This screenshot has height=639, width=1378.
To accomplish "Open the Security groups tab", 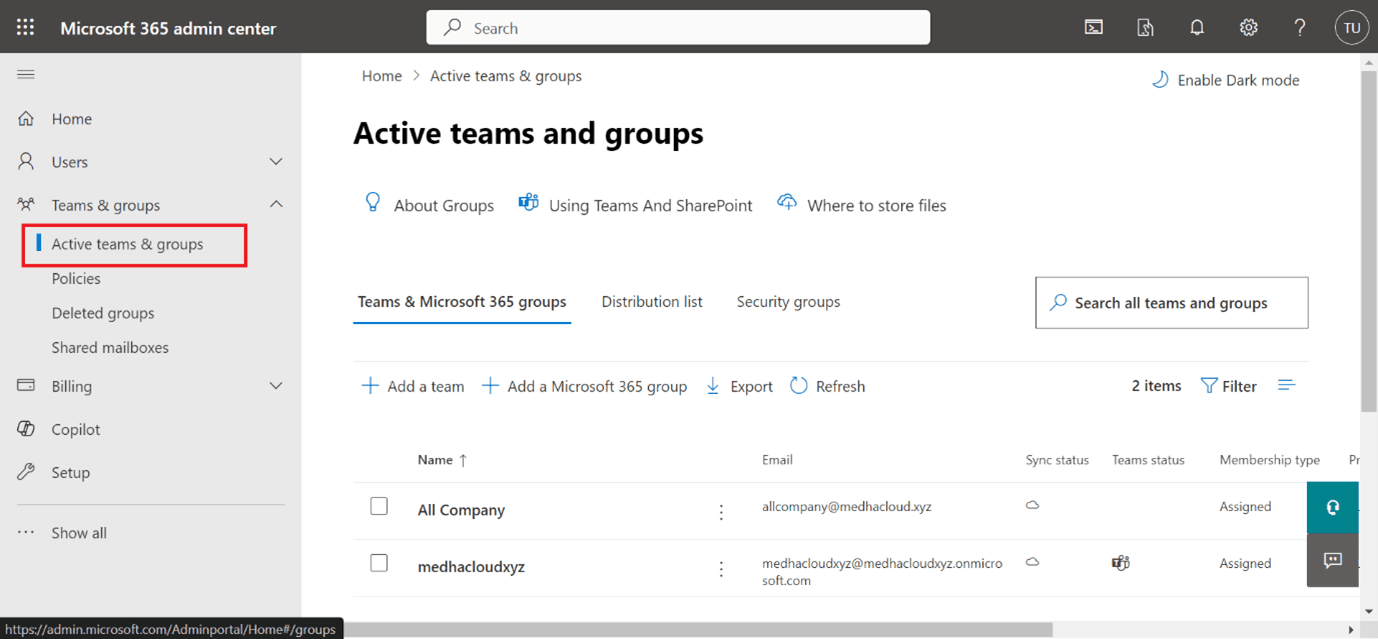I will (x=788, y=301).
